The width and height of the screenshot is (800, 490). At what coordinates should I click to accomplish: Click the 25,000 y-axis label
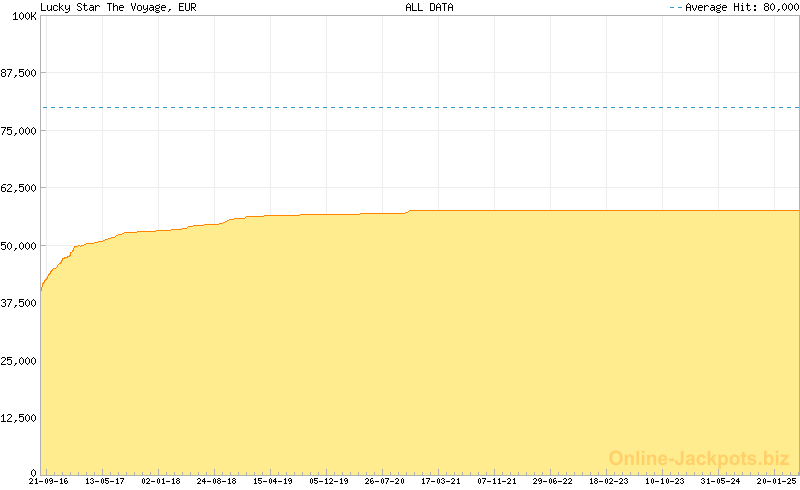pos(19,361)
